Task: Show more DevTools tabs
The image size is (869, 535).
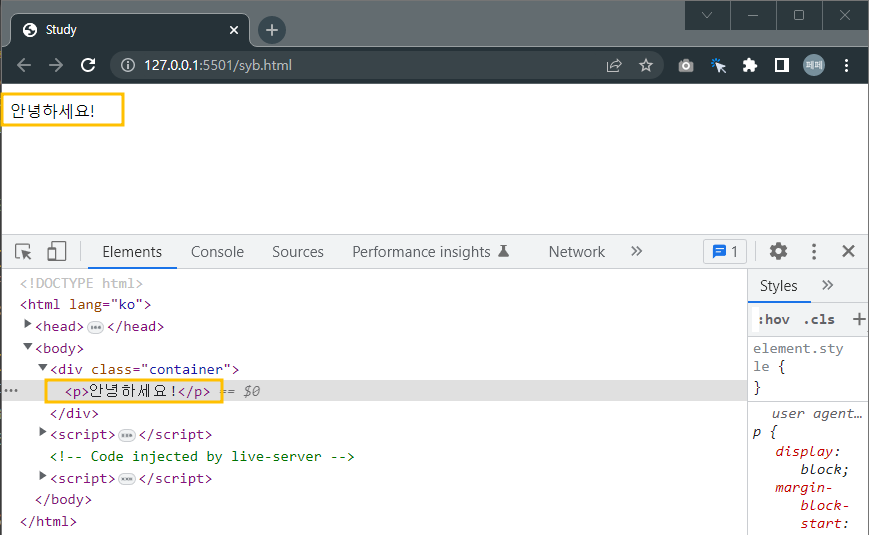Action: pyautogui.click(x=636, y=251)
